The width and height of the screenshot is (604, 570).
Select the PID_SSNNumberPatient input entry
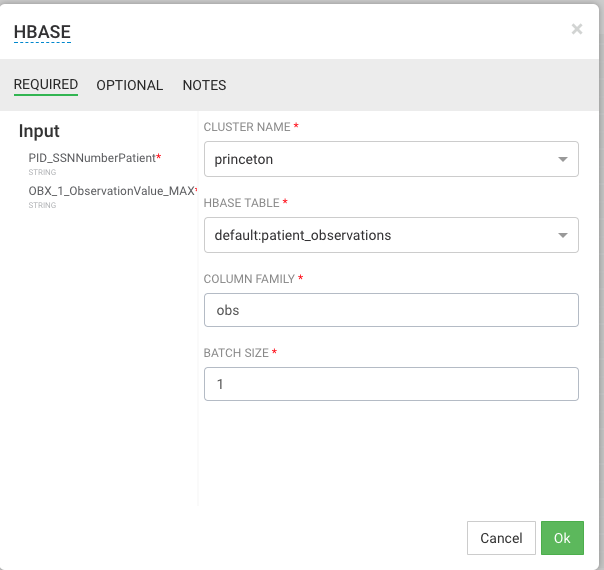point(94,158)
